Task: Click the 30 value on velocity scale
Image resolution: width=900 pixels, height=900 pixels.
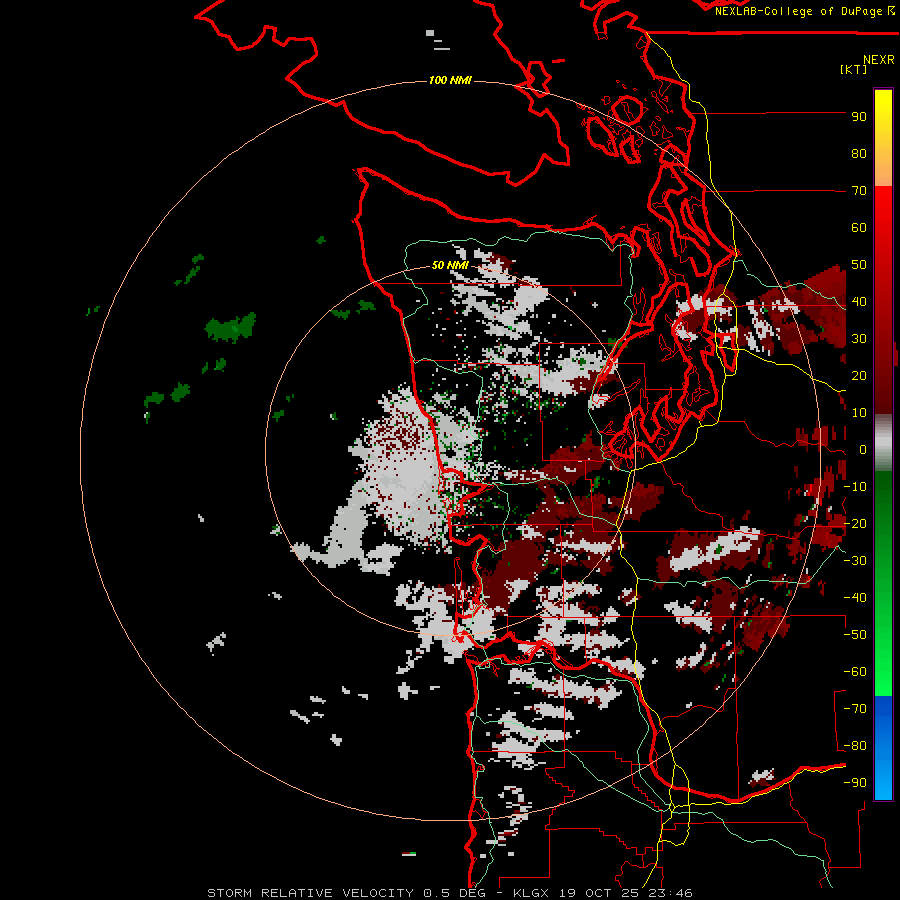Action: (859, 339)
